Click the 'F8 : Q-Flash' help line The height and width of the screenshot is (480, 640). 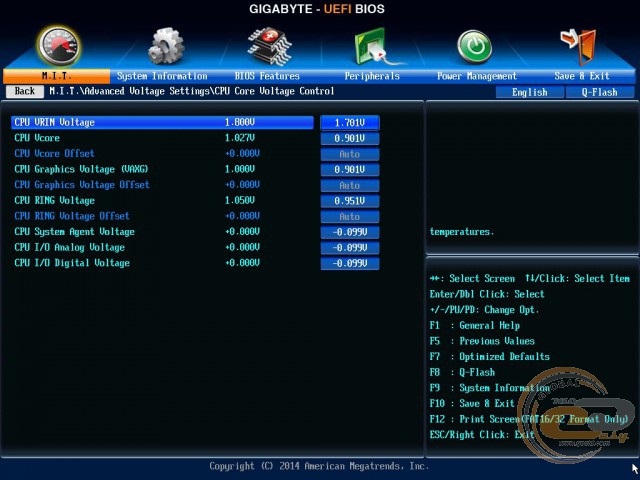[x=462, y=372]
